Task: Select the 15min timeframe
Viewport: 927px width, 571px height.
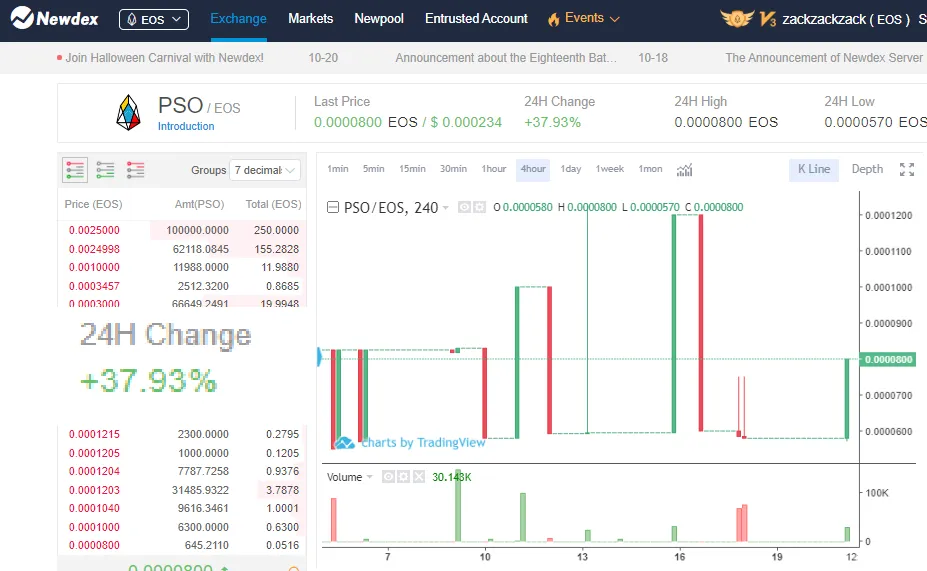Action: 412,169
